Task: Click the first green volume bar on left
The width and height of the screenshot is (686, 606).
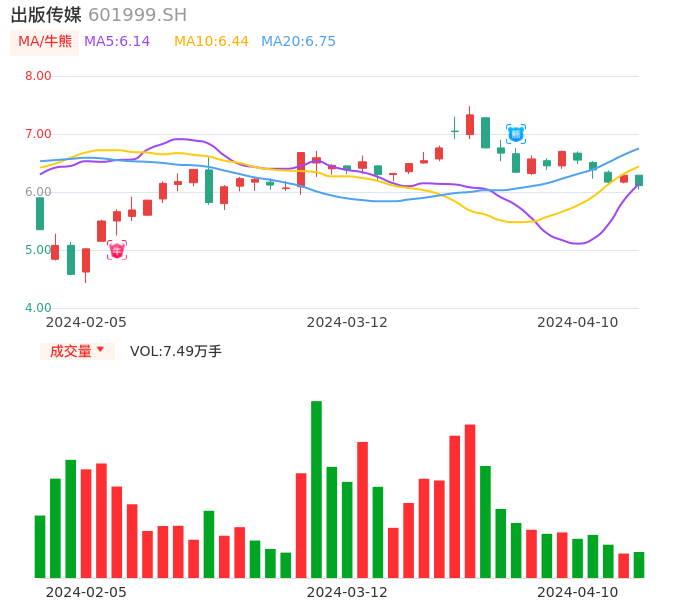Action: click(x=40, y=546)
